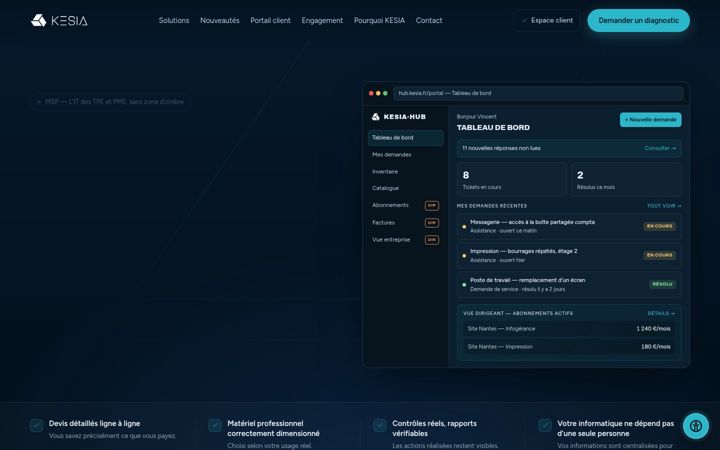720x450 pixels.
Task: Select Inventaire in sidebar
Action: click(385, 172)
